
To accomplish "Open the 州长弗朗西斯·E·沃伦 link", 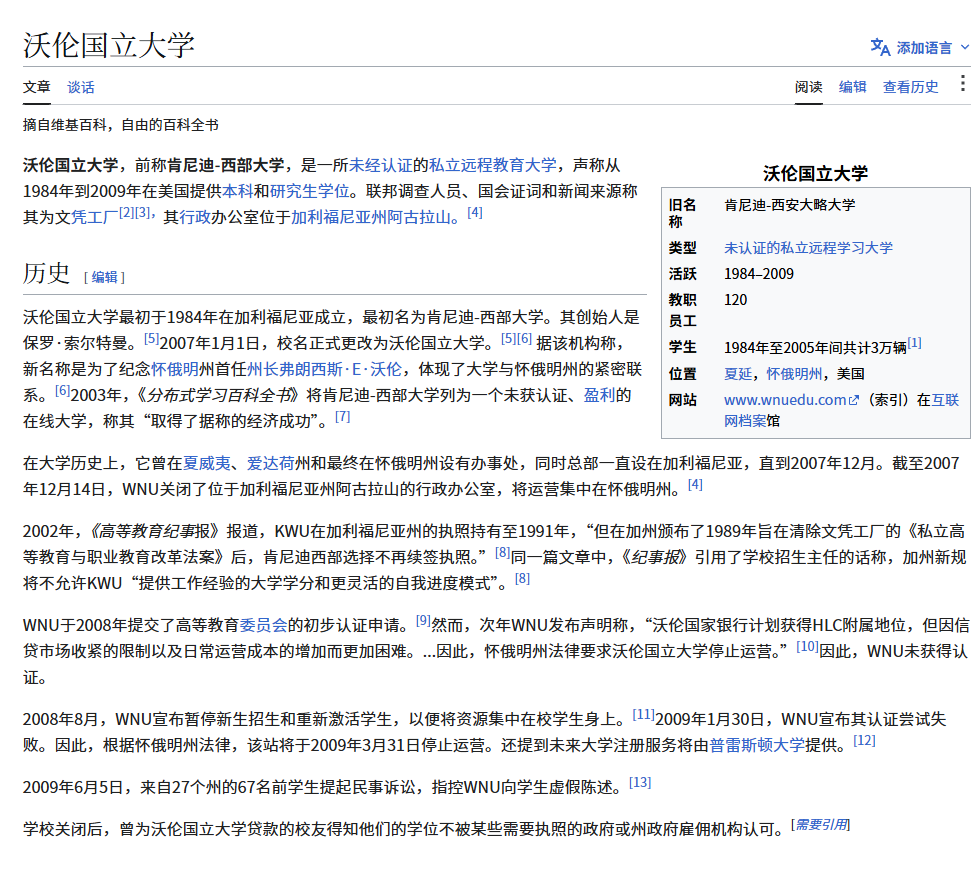I will click(x=324, y=369).
